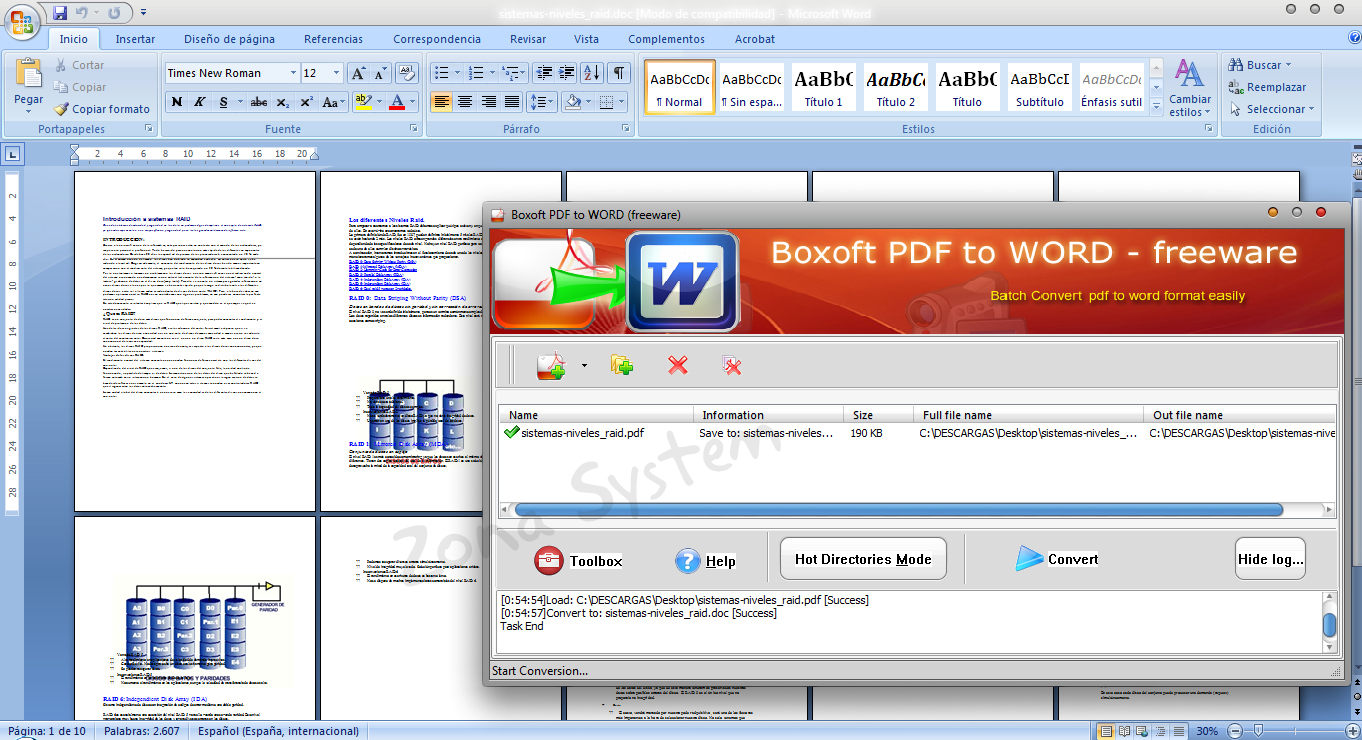
Task: Click the zoom in plus button
Action: (1352, 731)
